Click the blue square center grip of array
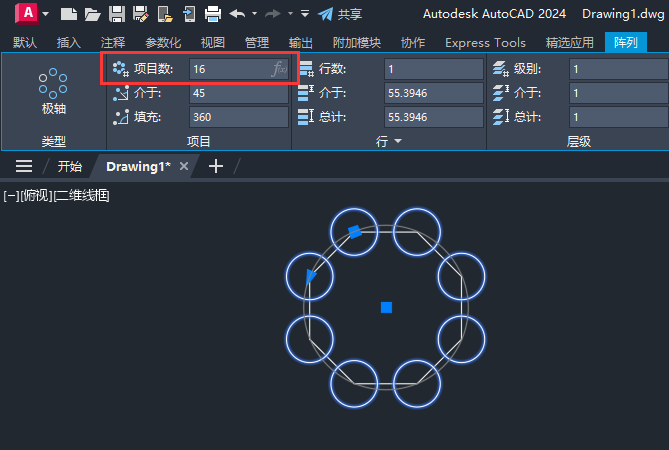 [x=387, y=308]
